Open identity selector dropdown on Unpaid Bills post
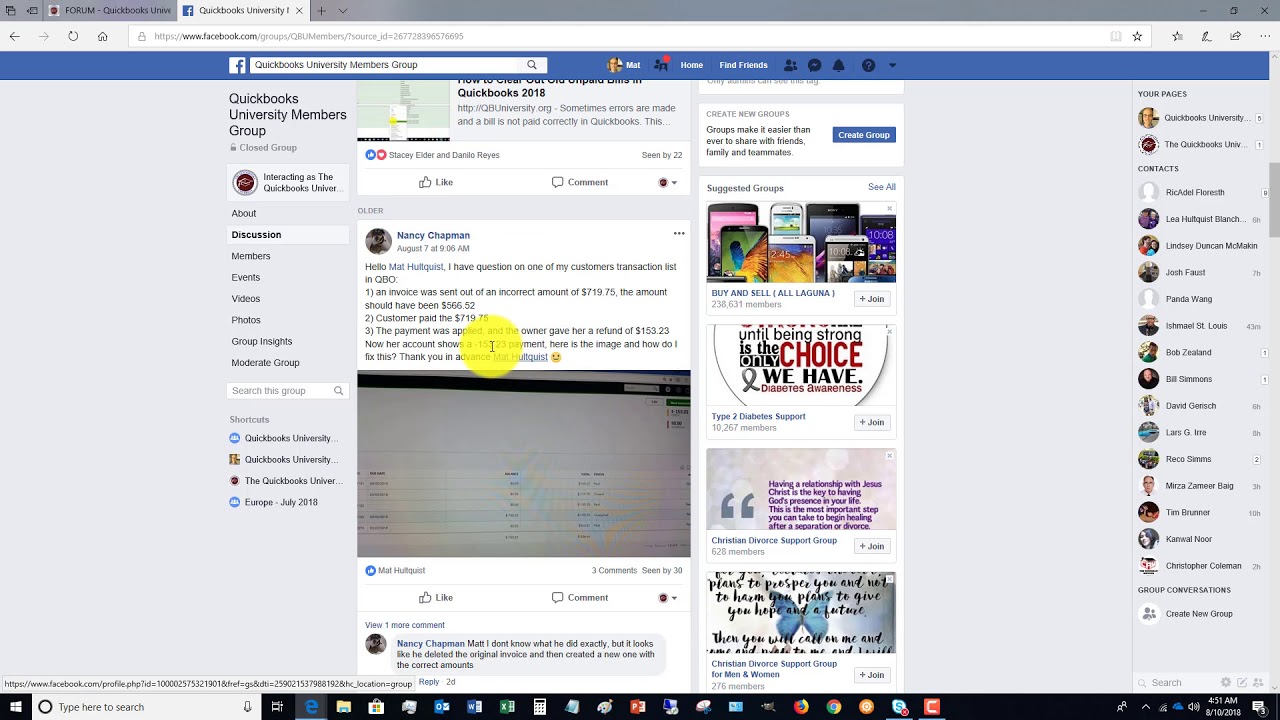This screenshot has width=1280, height=720. click(x=667, y=182)
